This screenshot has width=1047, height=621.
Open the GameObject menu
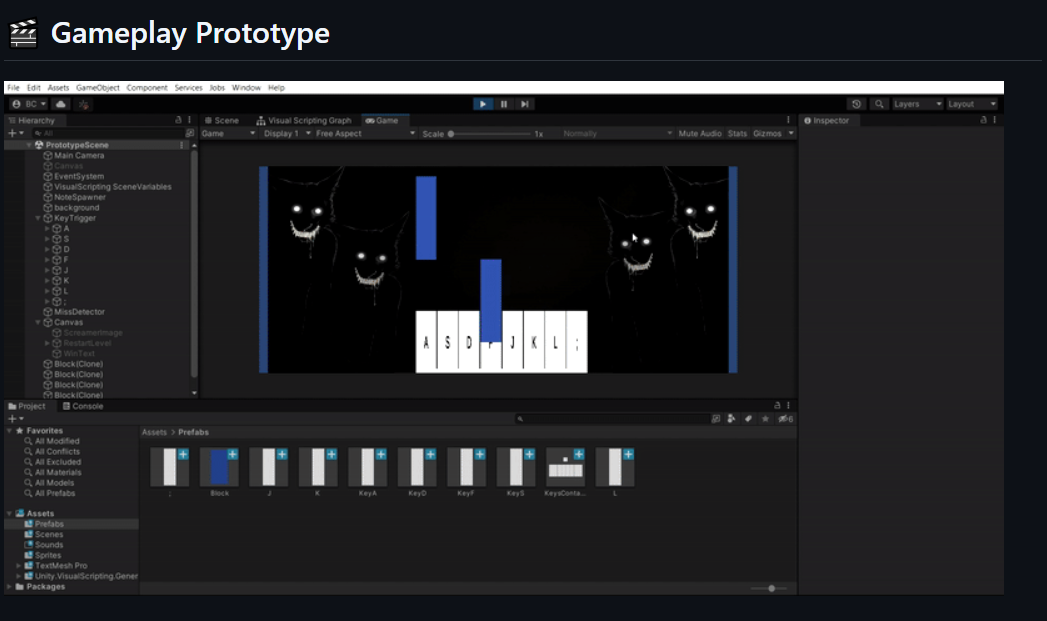click(x=97, y=88)
